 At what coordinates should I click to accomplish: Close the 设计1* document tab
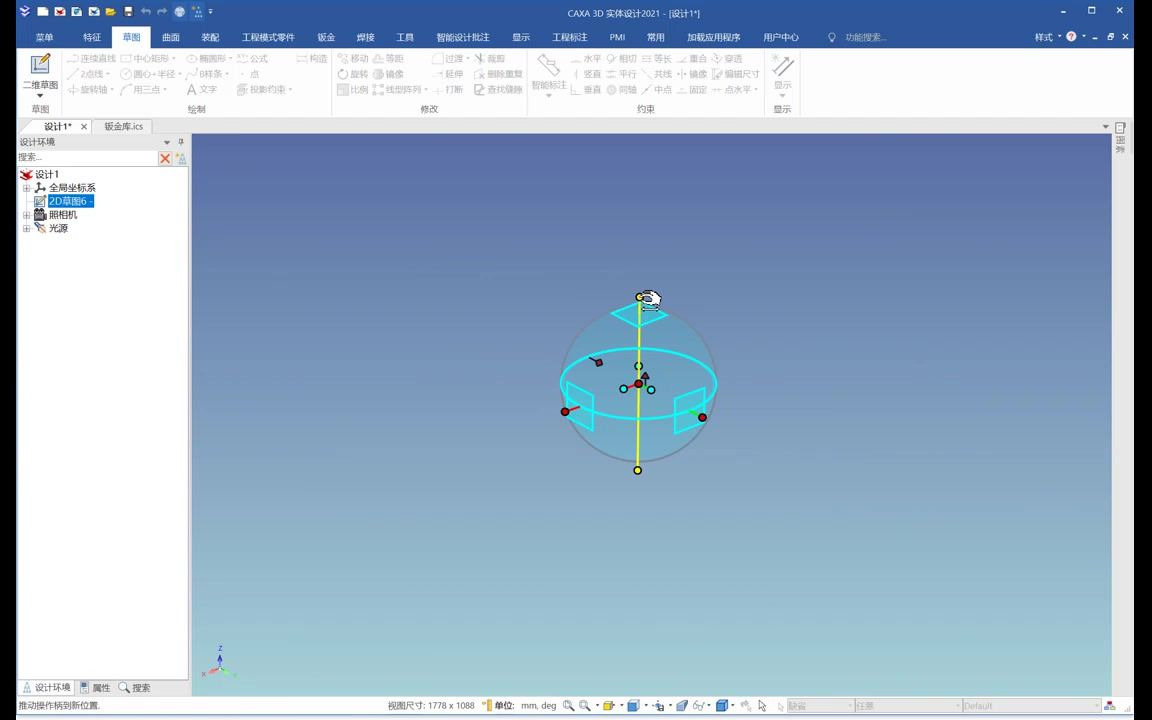84,126
